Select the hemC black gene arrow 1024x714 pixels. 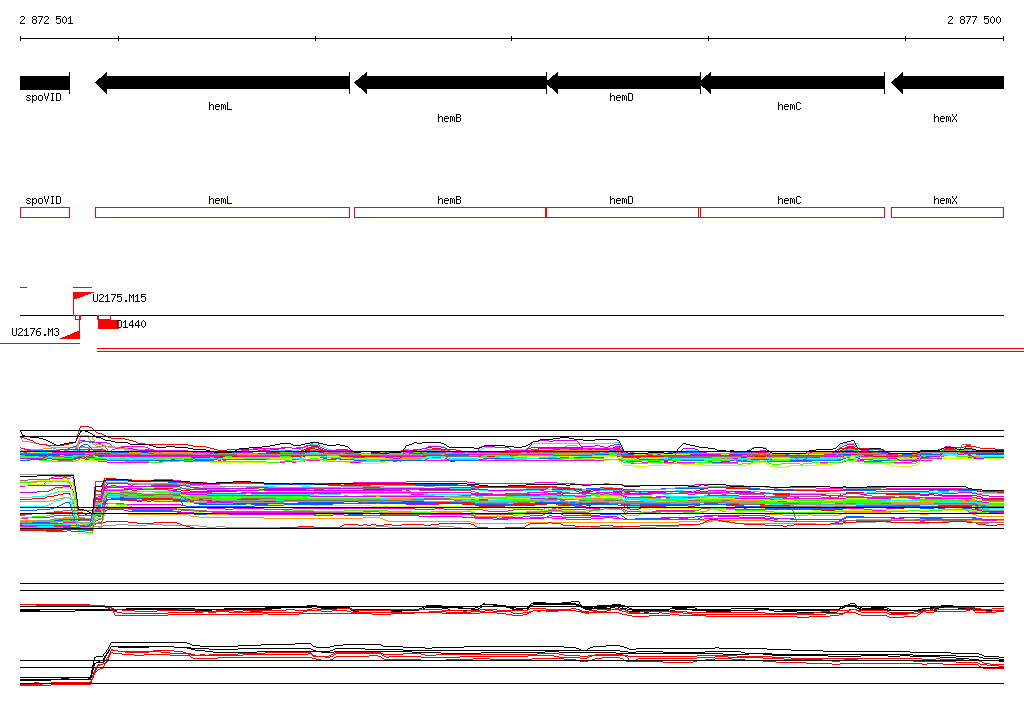792,83
